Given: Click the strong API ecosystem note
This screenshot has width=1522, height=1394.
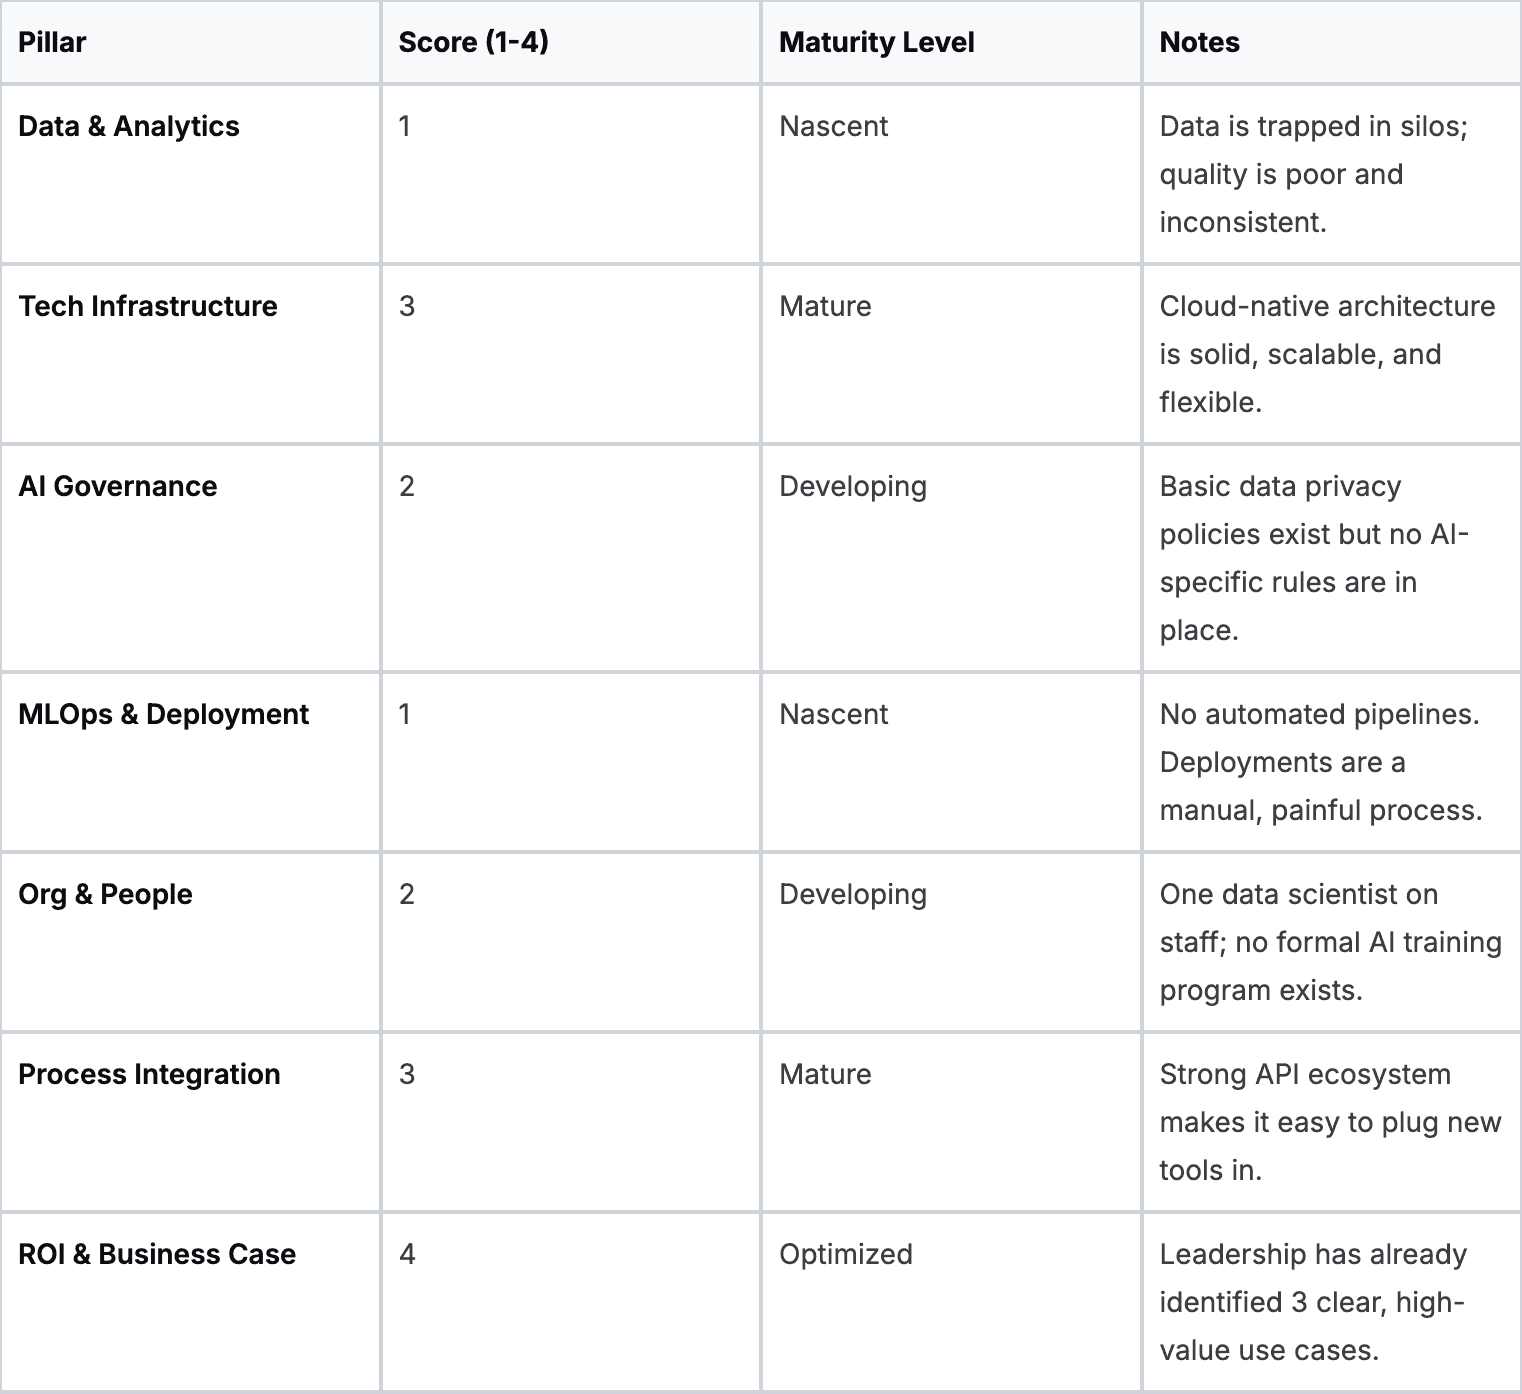Looking at the screenshot, I should (1330, 1122).
